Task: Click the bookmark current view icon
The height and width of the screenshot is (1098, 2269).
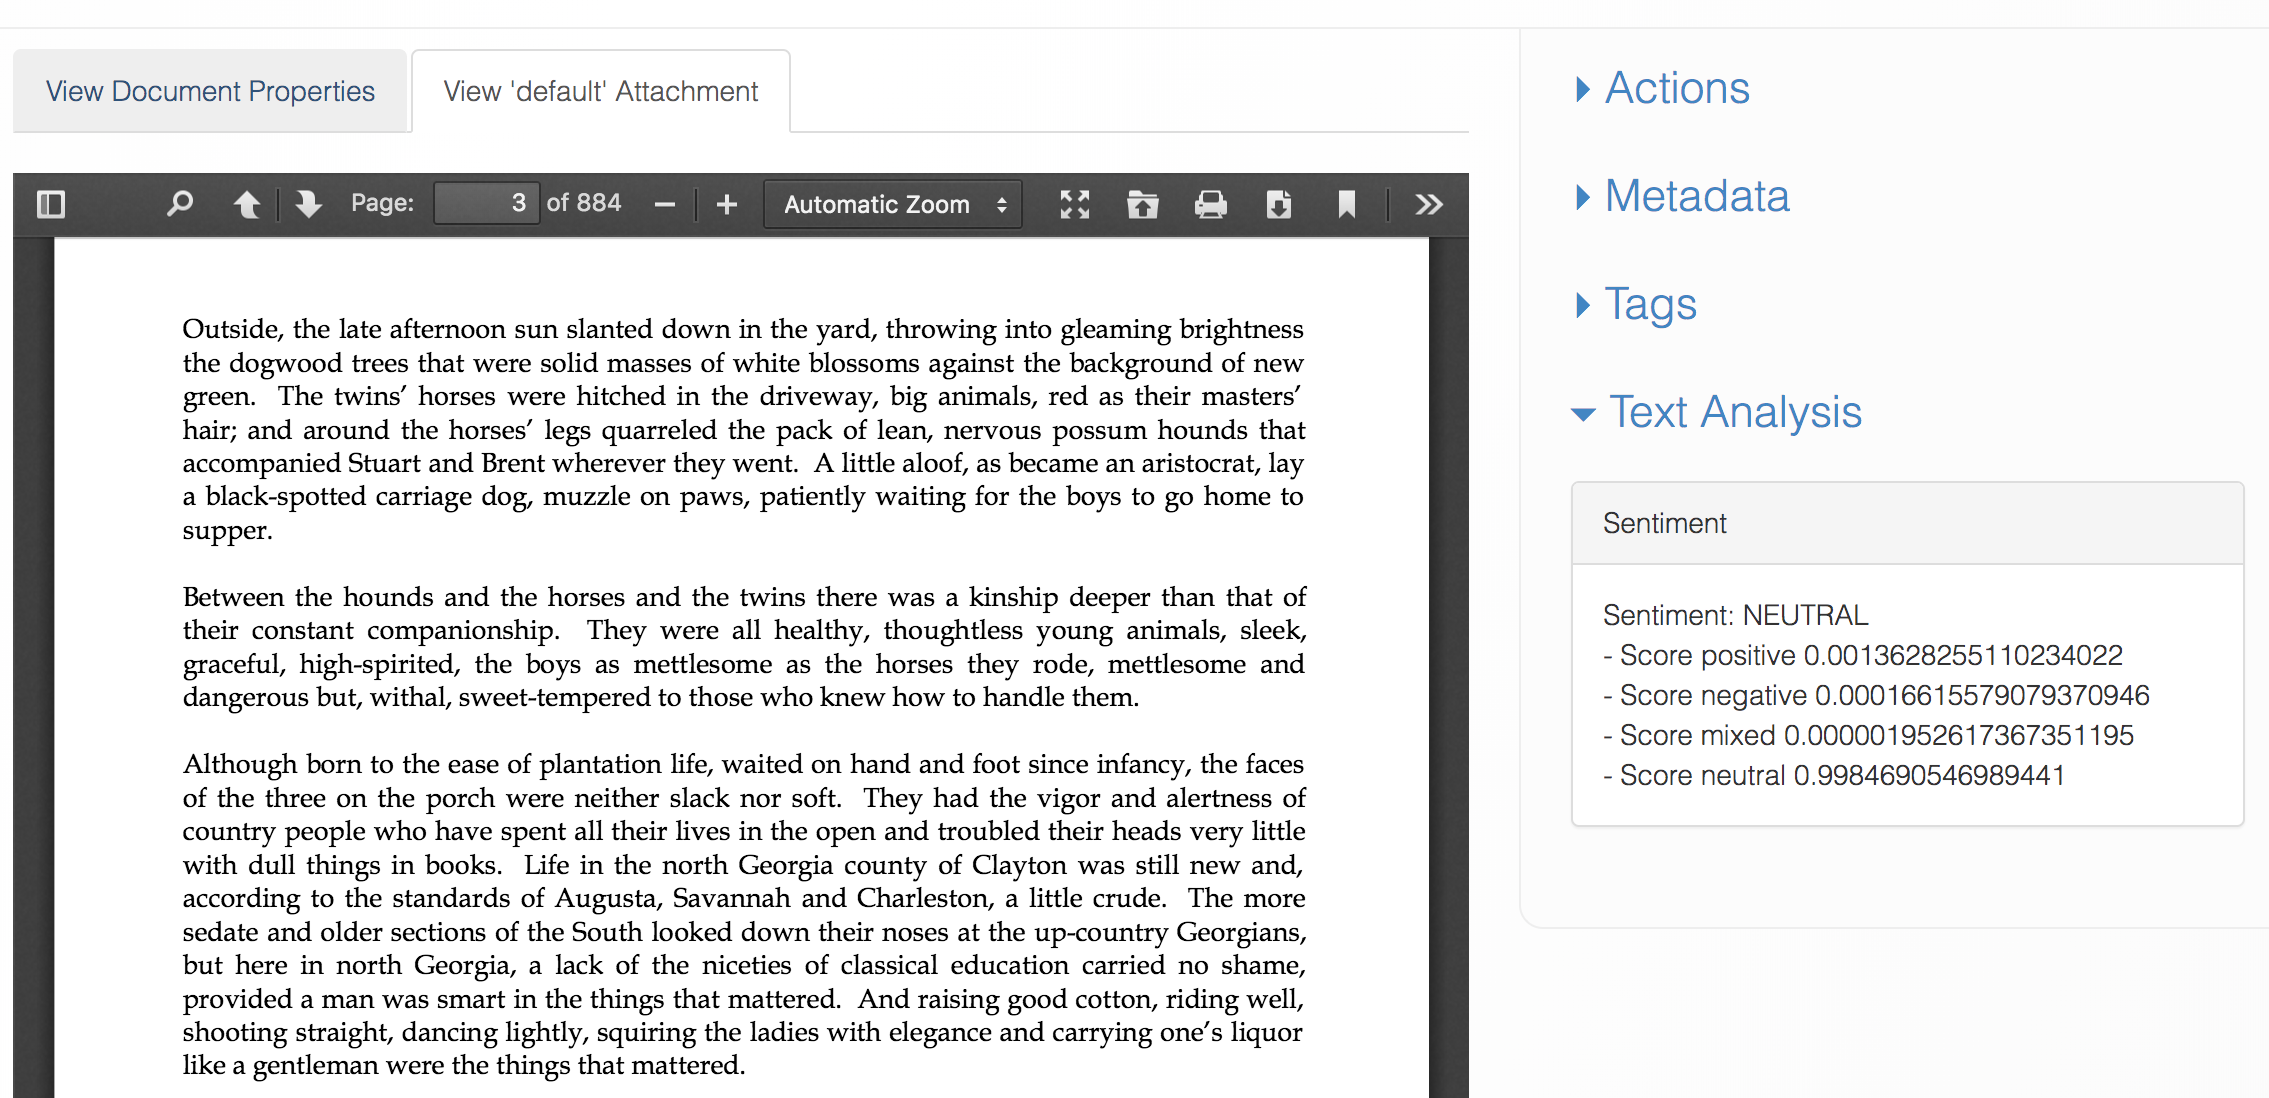Action: click(1347, 204)
